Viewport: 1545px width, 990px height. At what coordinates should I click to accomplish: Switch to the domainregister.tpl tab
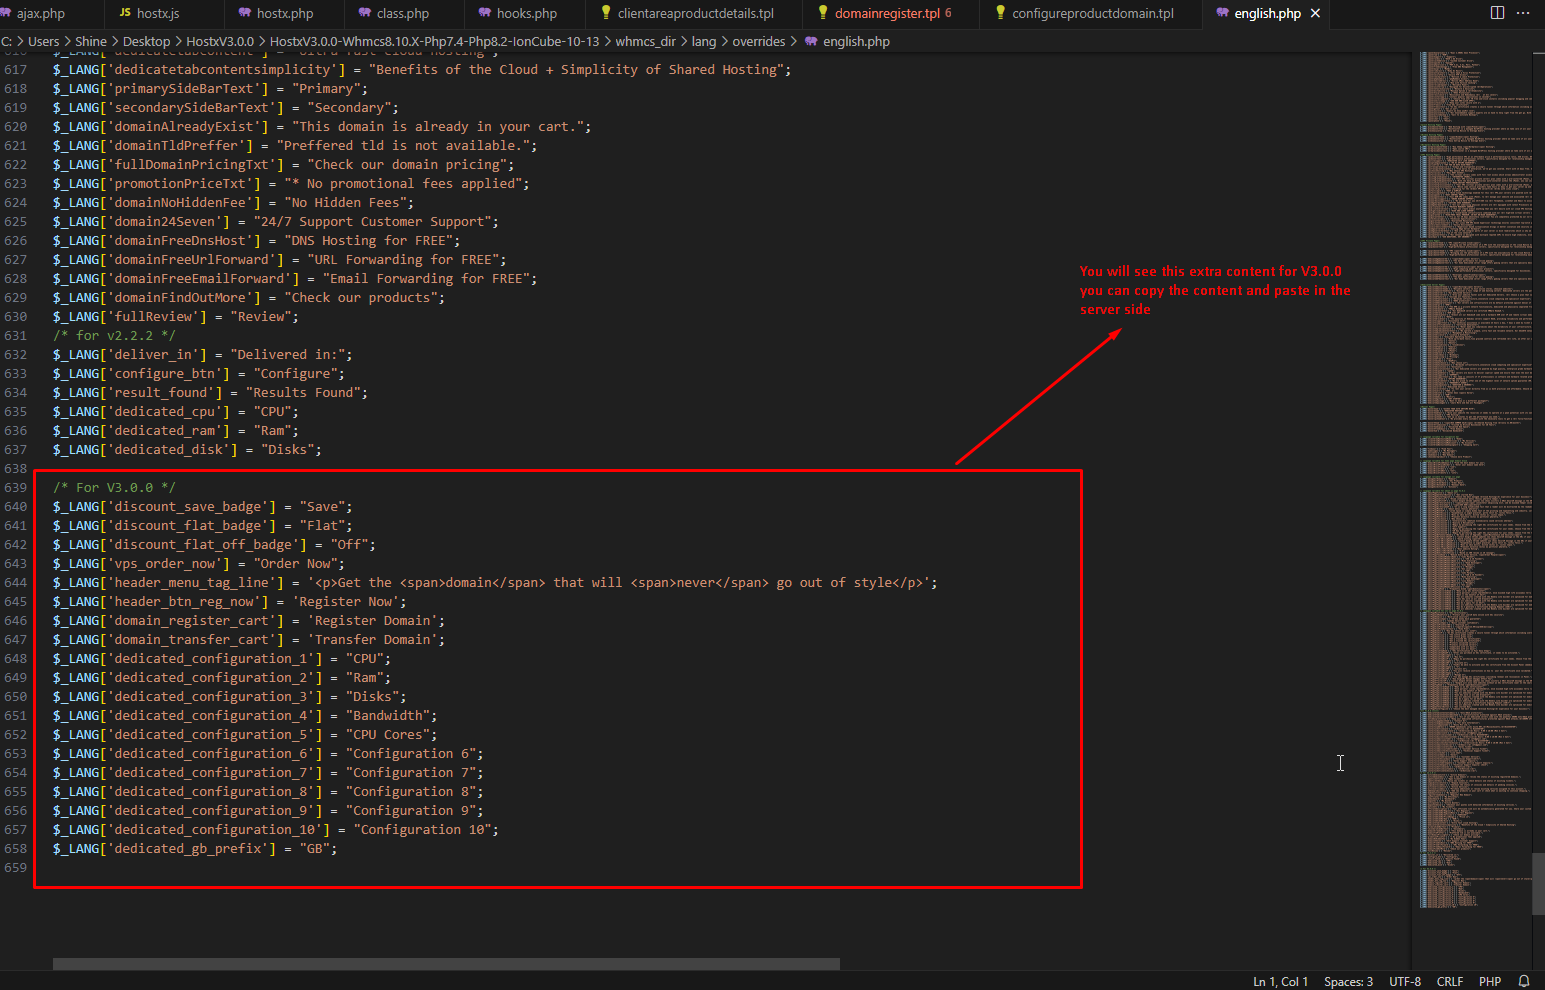click(886, 13)
